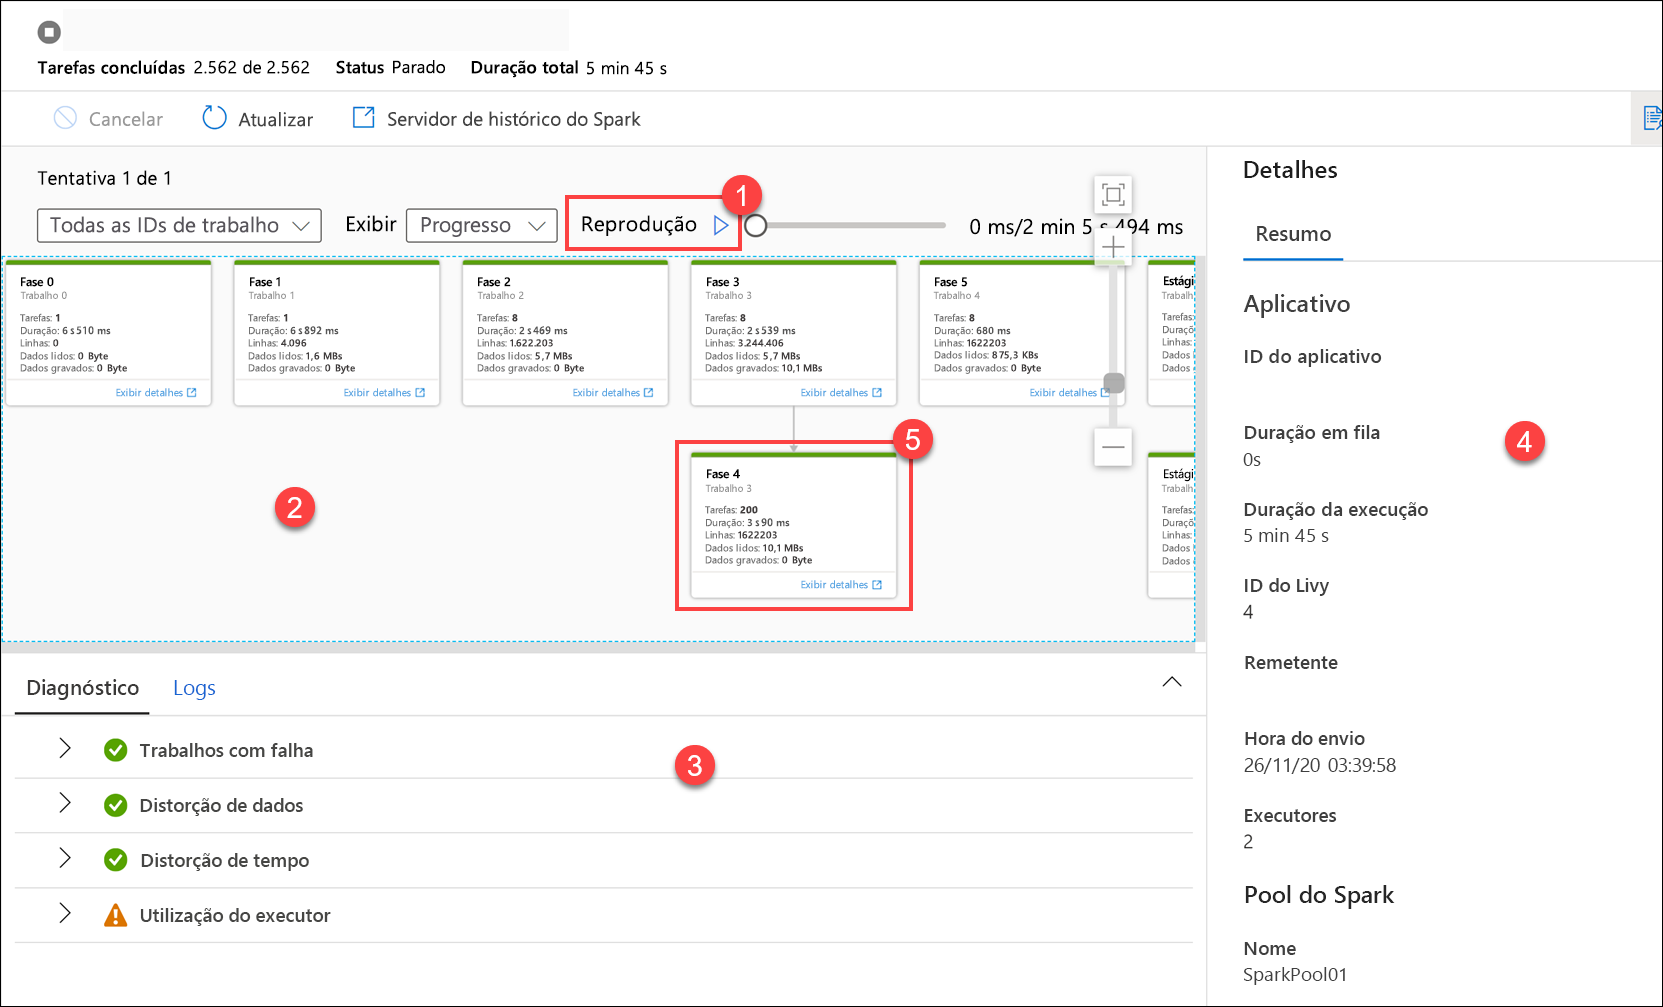The image size is (1663, 1007).
Task: Open Exibir detalhes for Fase 0
Action: 156,393
